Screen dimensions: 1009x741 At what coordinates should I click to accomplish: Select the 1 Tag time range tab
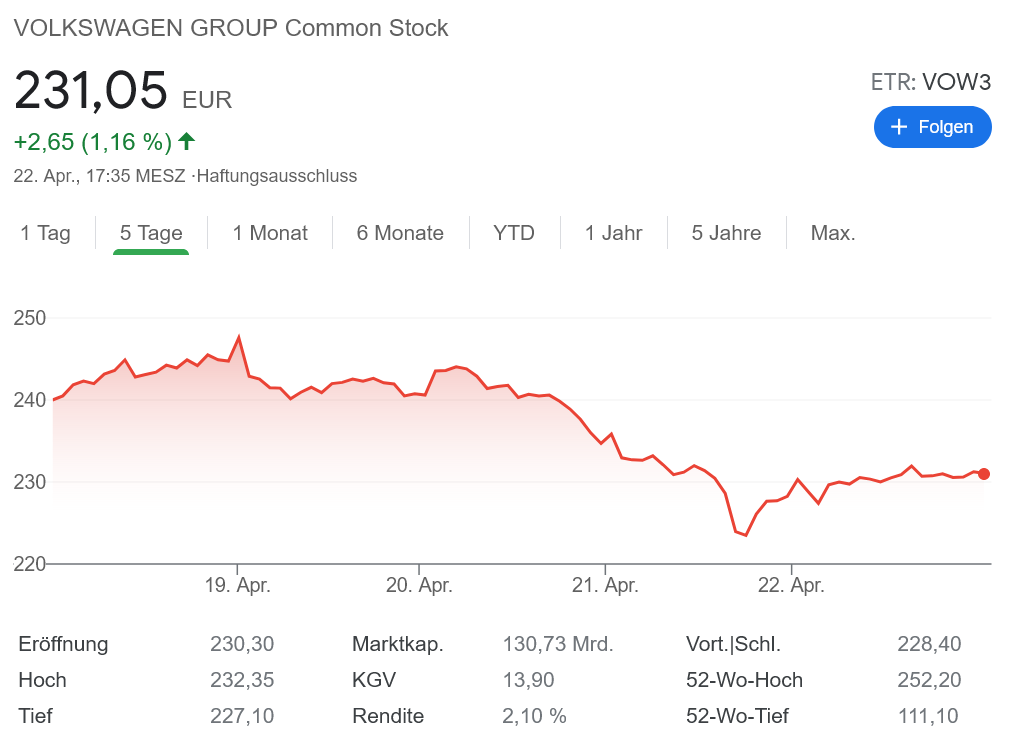pos(46,233)
